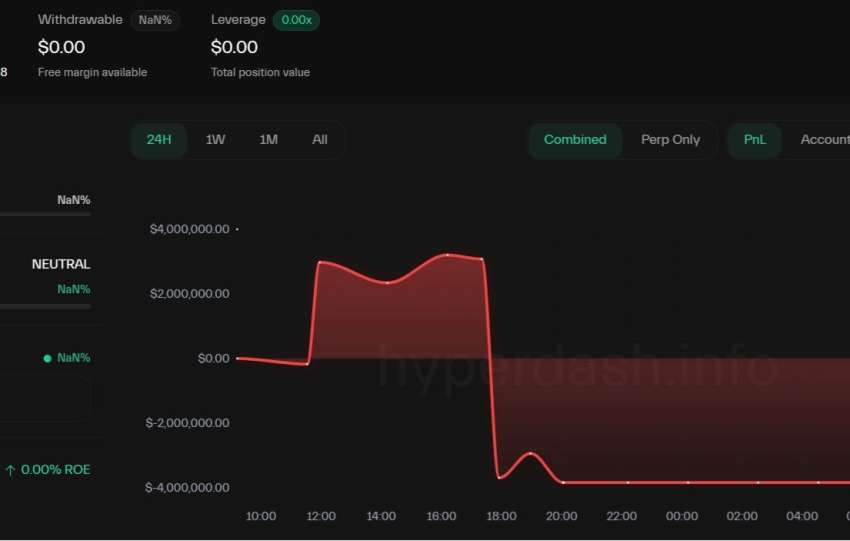The width and height of the screenshot is (850, 541).
Task: Toggle the chart to PnL mode
Action: [x=755, y=140]
